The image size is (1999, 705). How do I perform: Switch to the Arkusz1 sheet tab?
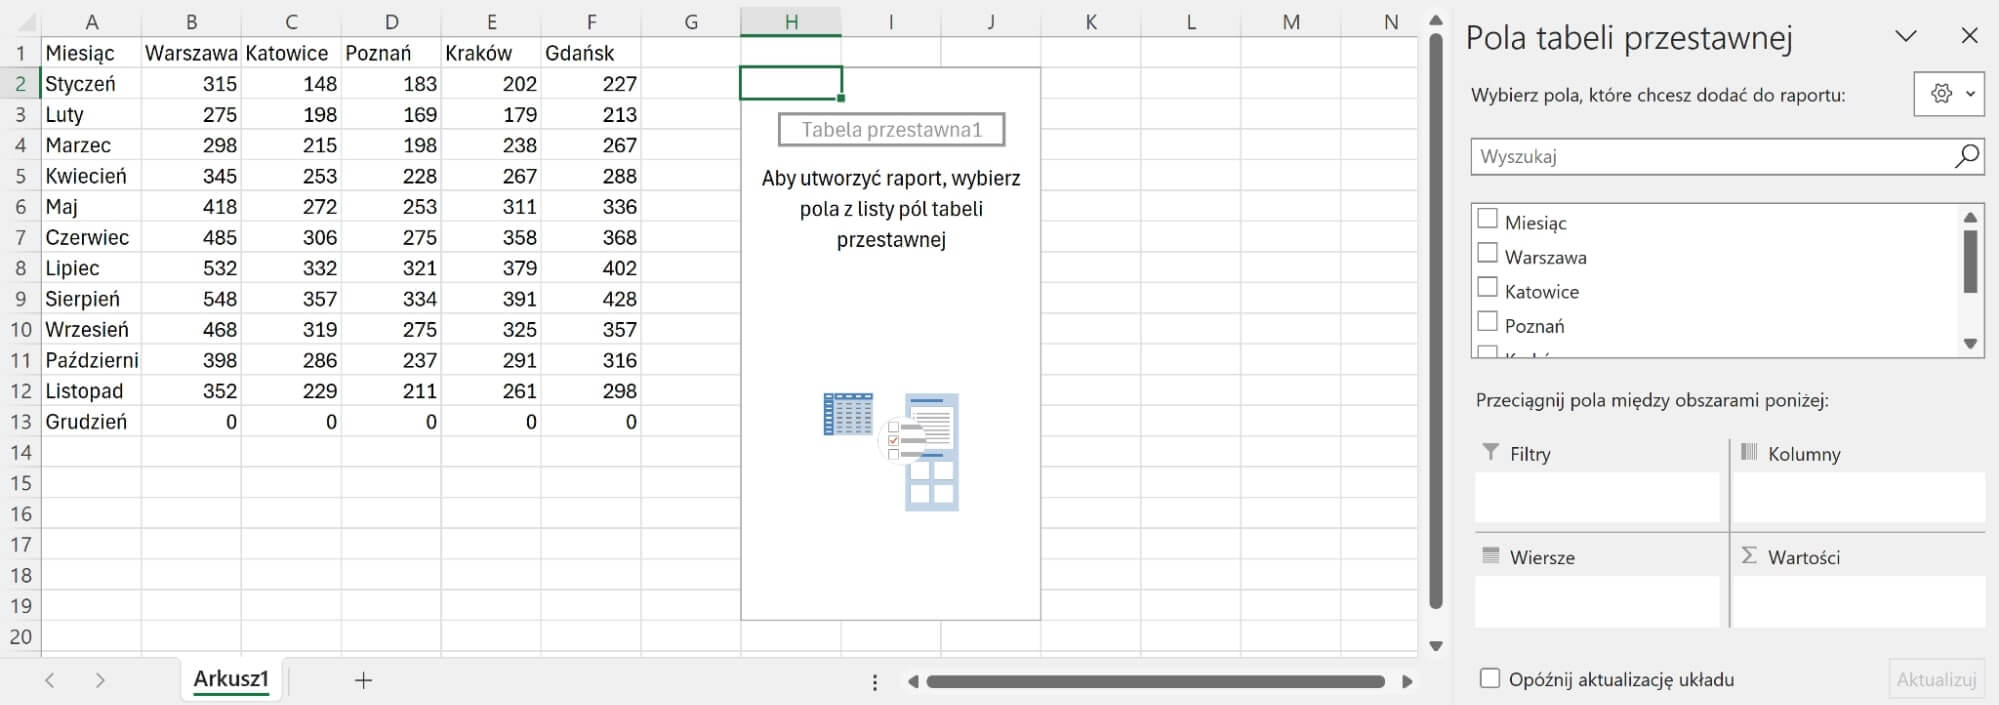(231, 679)
